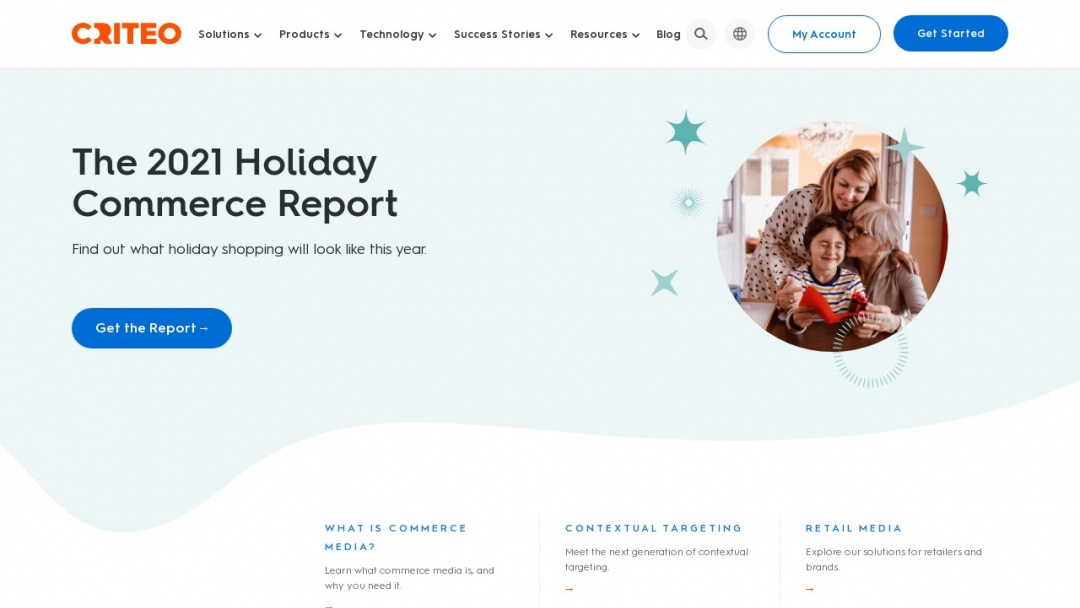Expand the Solutions dropdown
Screen dimensions: 1080x608
coord(229,34)
